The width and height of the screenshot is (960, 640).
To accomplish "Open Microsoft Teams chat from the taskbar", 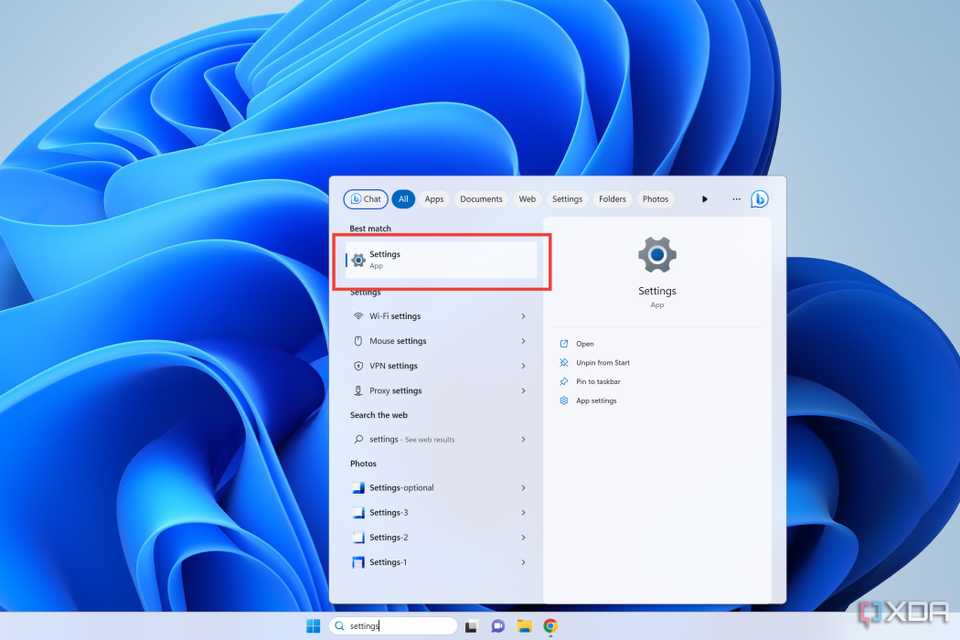I will (497, 625).
